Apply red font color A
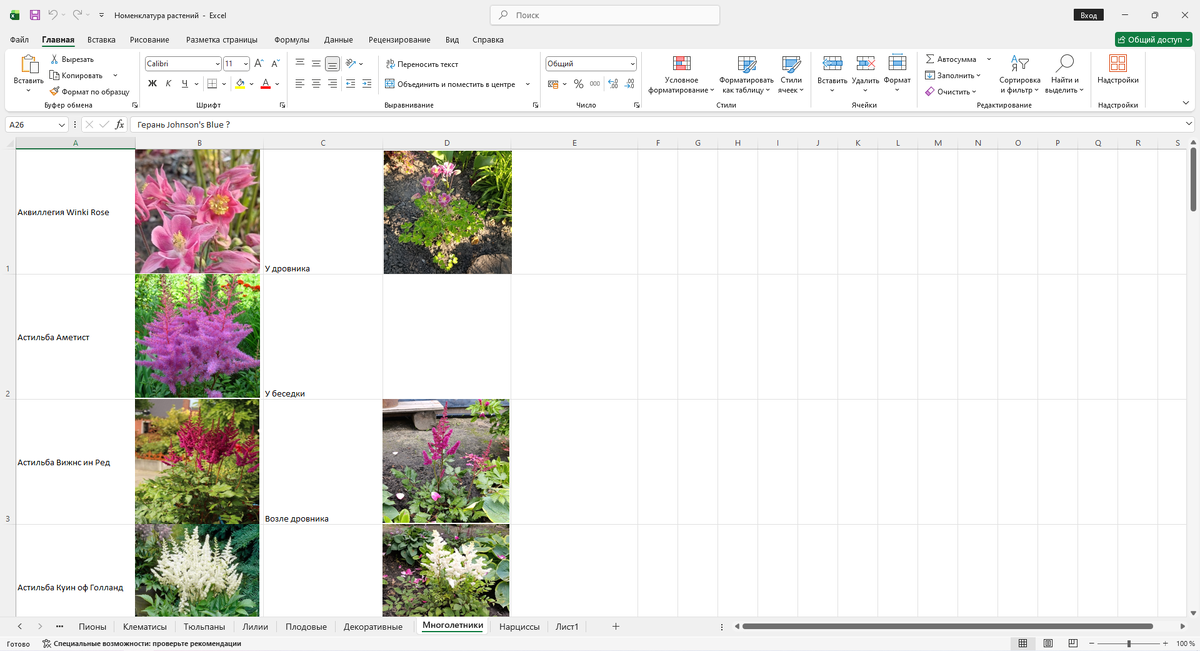The width and height of the screenshot is (1200, 651). (266, 84)
